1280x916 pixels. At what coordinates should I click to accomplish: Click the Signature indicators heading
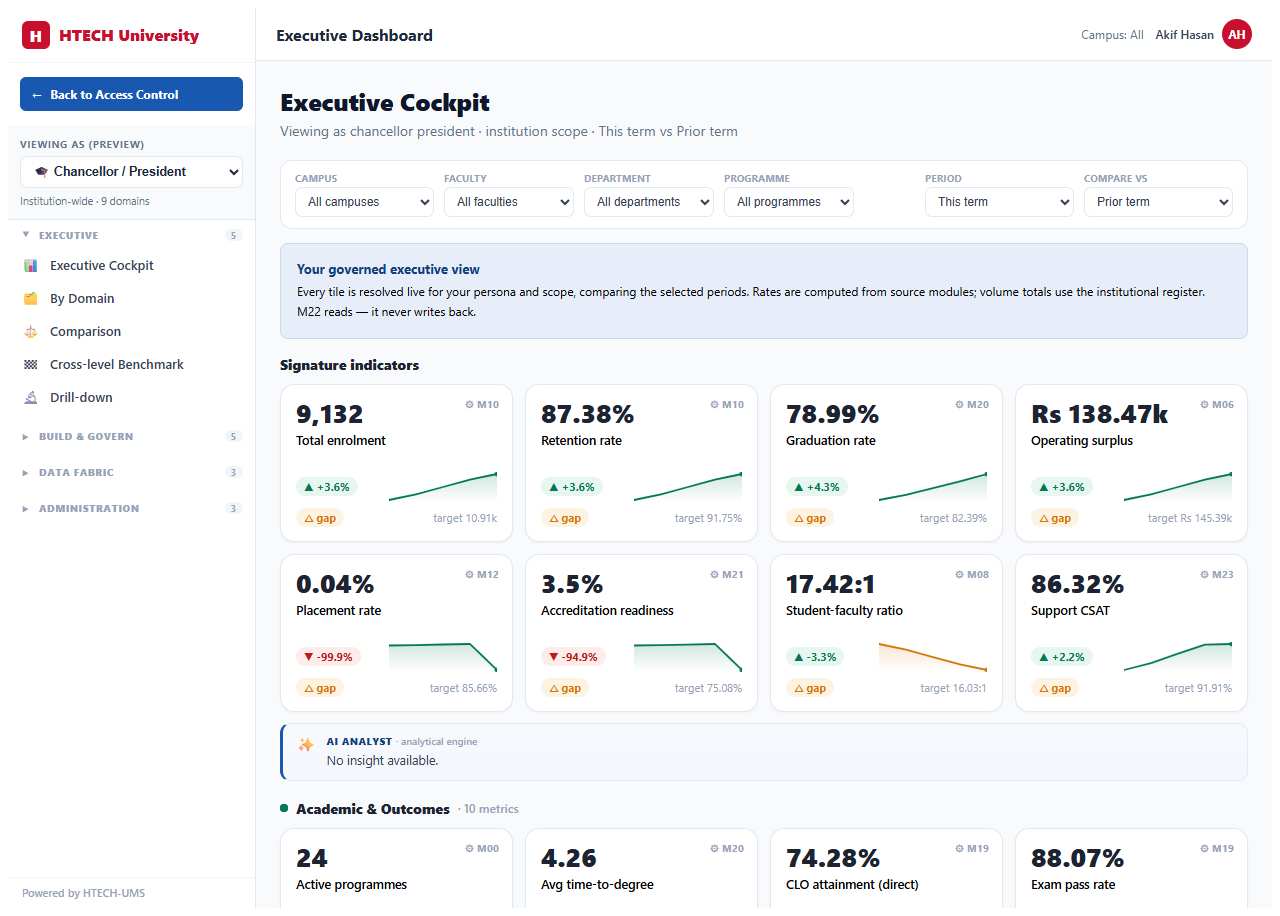(x=350, y=365)
